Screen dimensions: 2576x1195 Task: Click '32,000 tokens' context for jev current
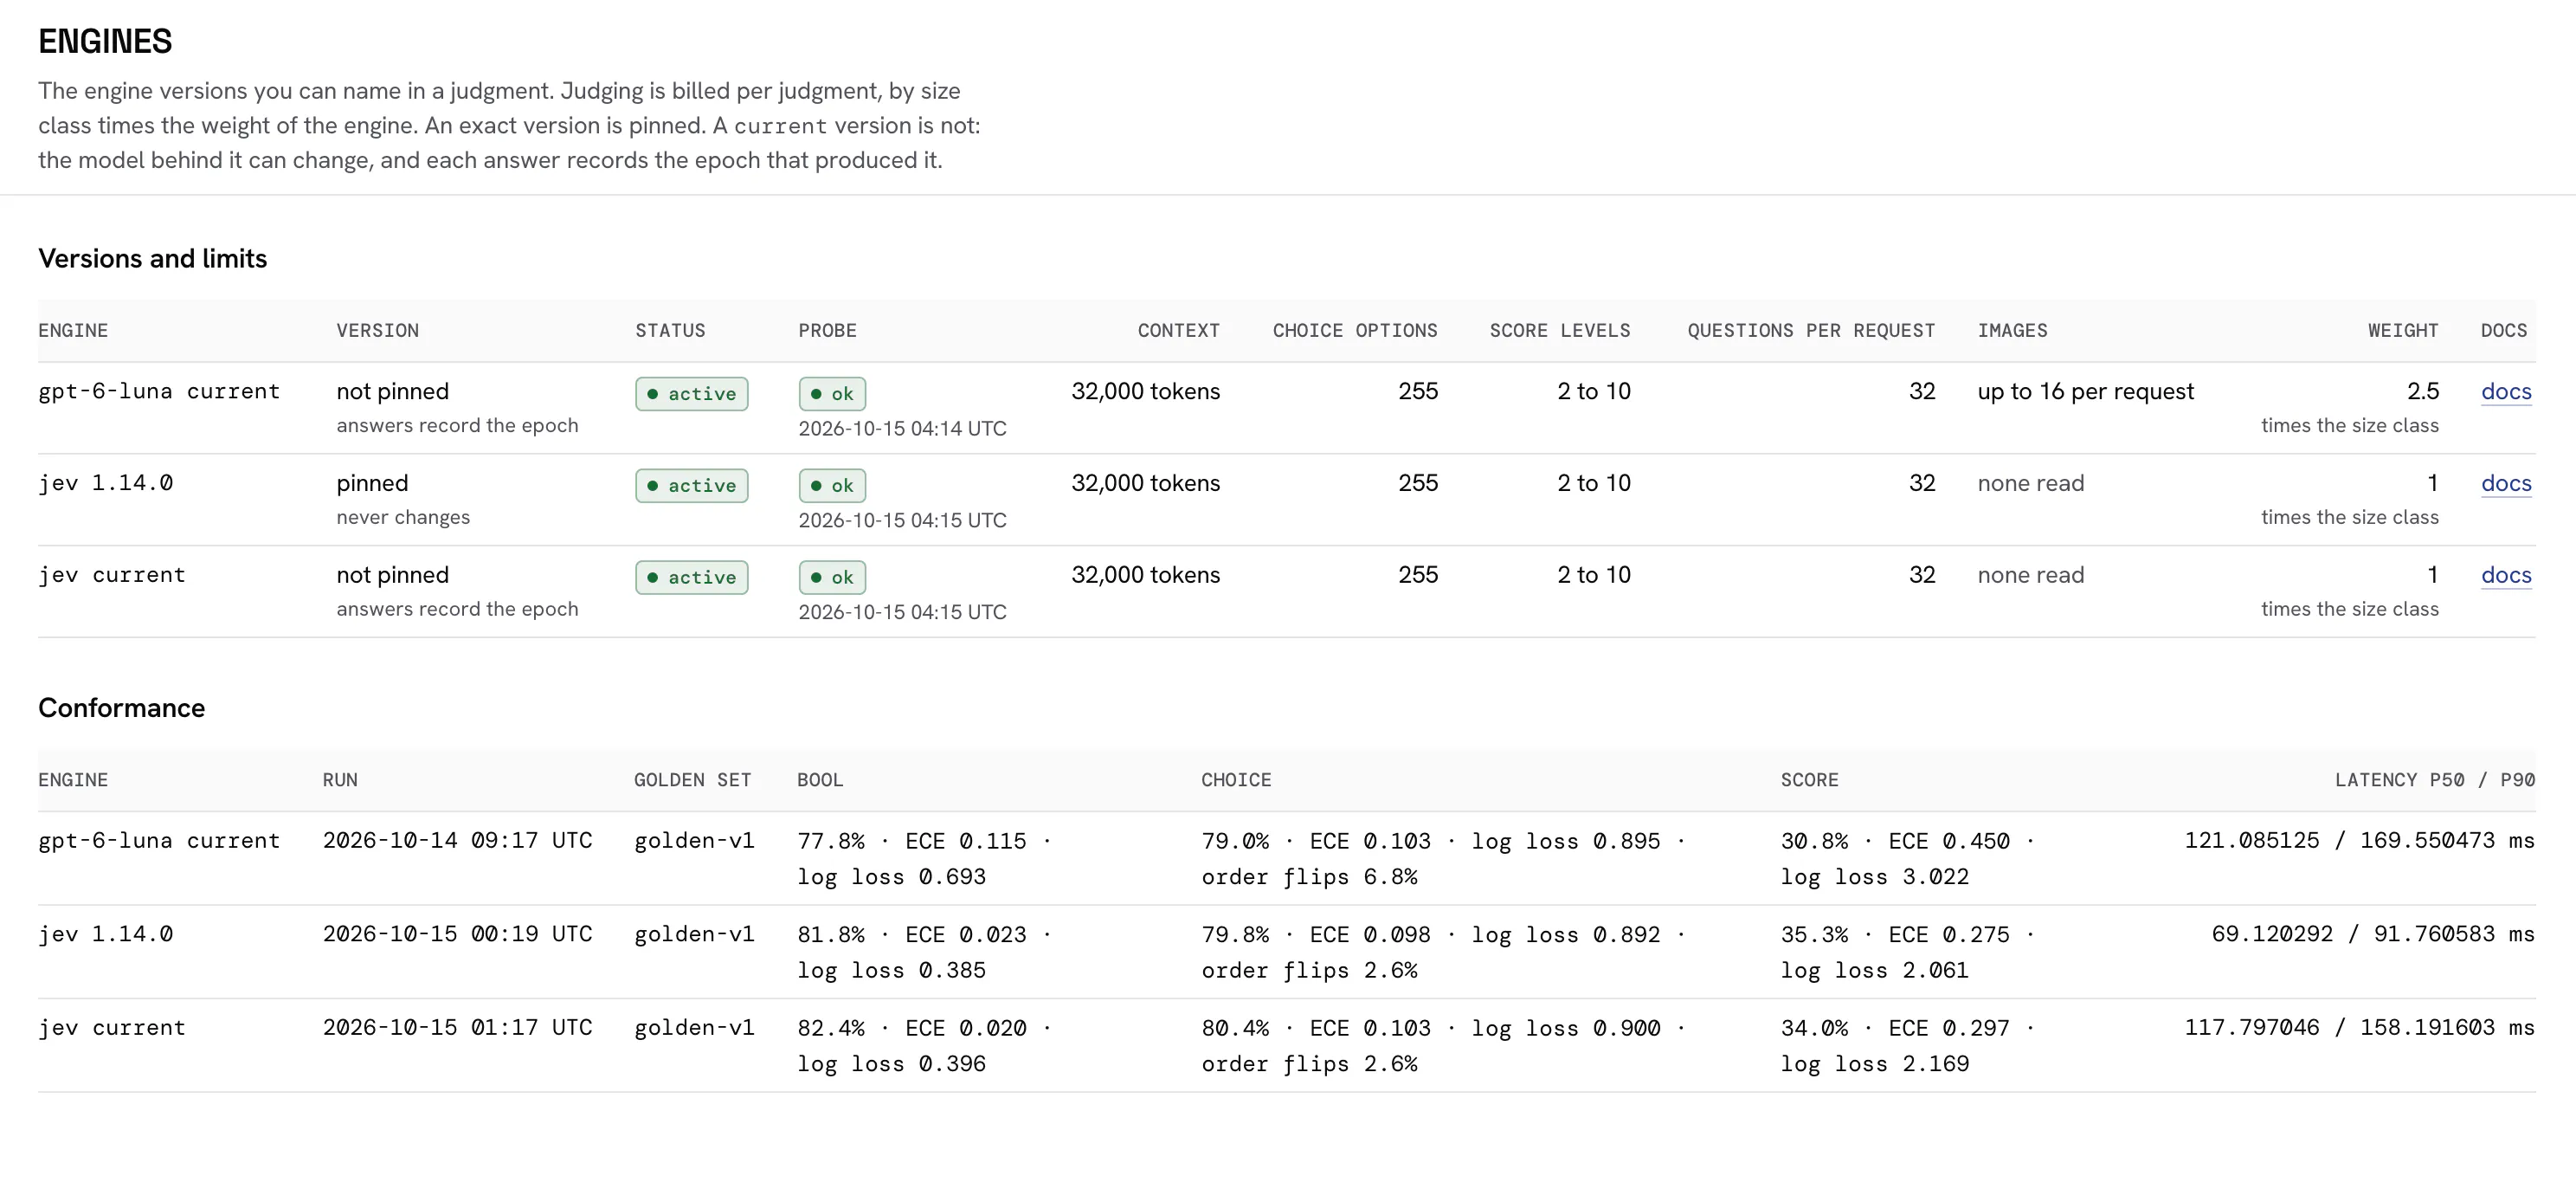[1146, 576]
